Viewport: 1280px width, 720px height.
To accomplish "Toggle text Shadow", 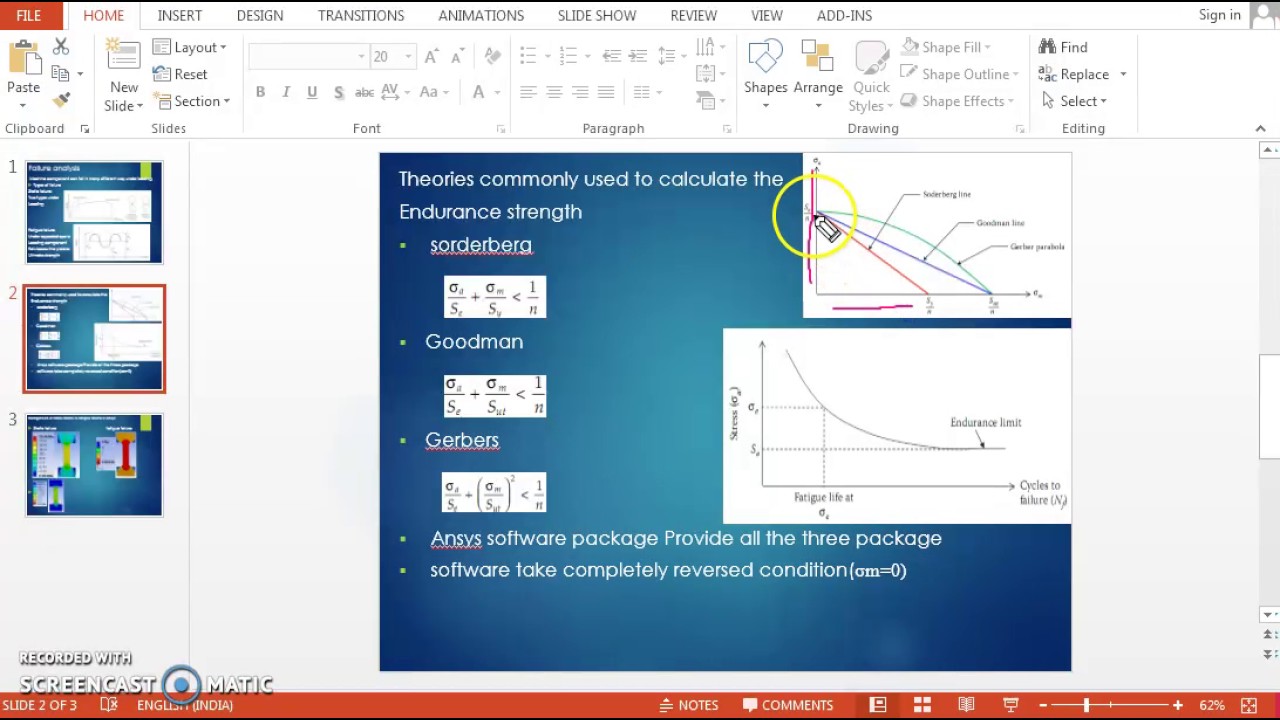I will click(338, 92).
